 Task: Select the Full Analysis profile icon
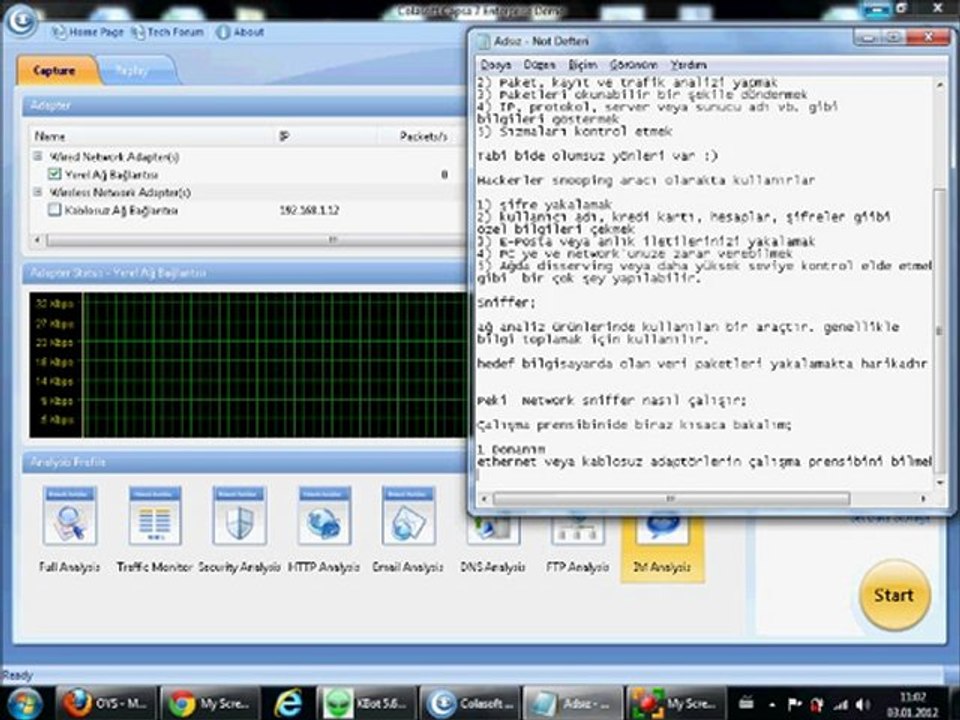click(70, 516)
